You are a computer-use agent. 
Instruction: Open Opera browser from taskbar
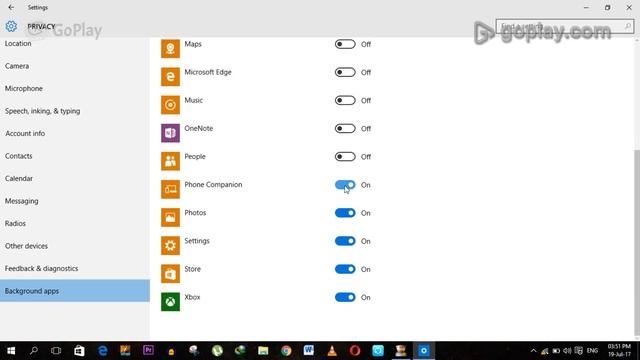355,351
